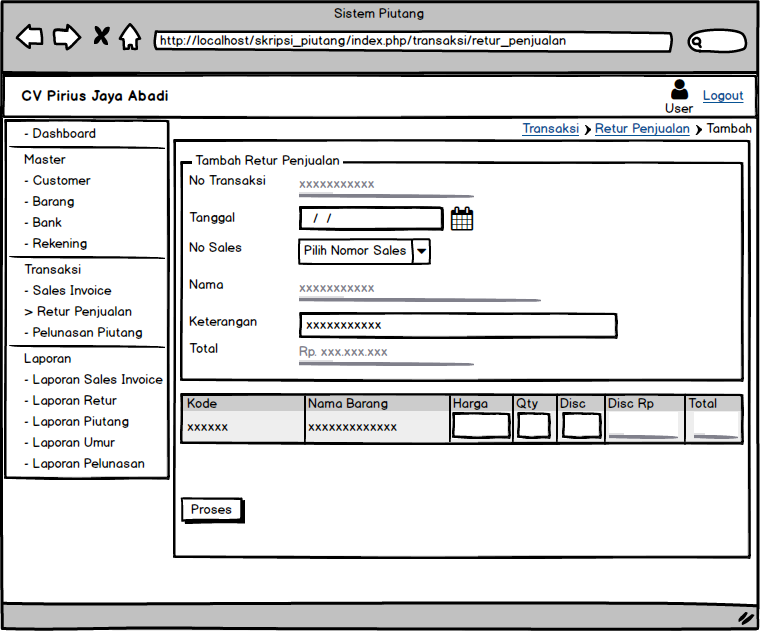
Task: Click the browser home icon
Action: pos(130,37)
